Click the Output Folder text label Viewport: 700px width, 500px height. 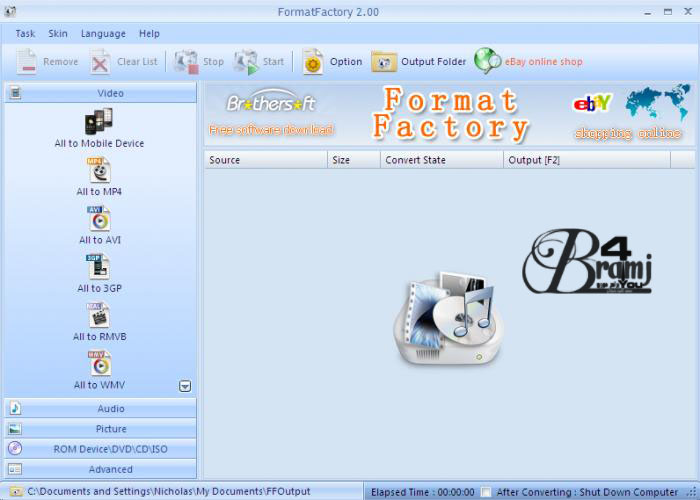pos(433,62)
